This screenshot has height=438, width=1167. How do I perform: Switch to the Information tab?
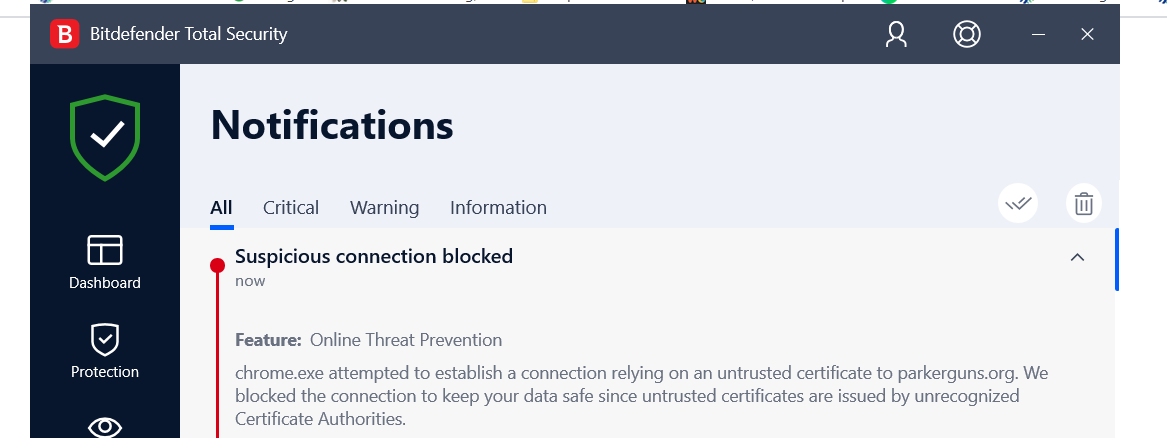pos(498,208)
